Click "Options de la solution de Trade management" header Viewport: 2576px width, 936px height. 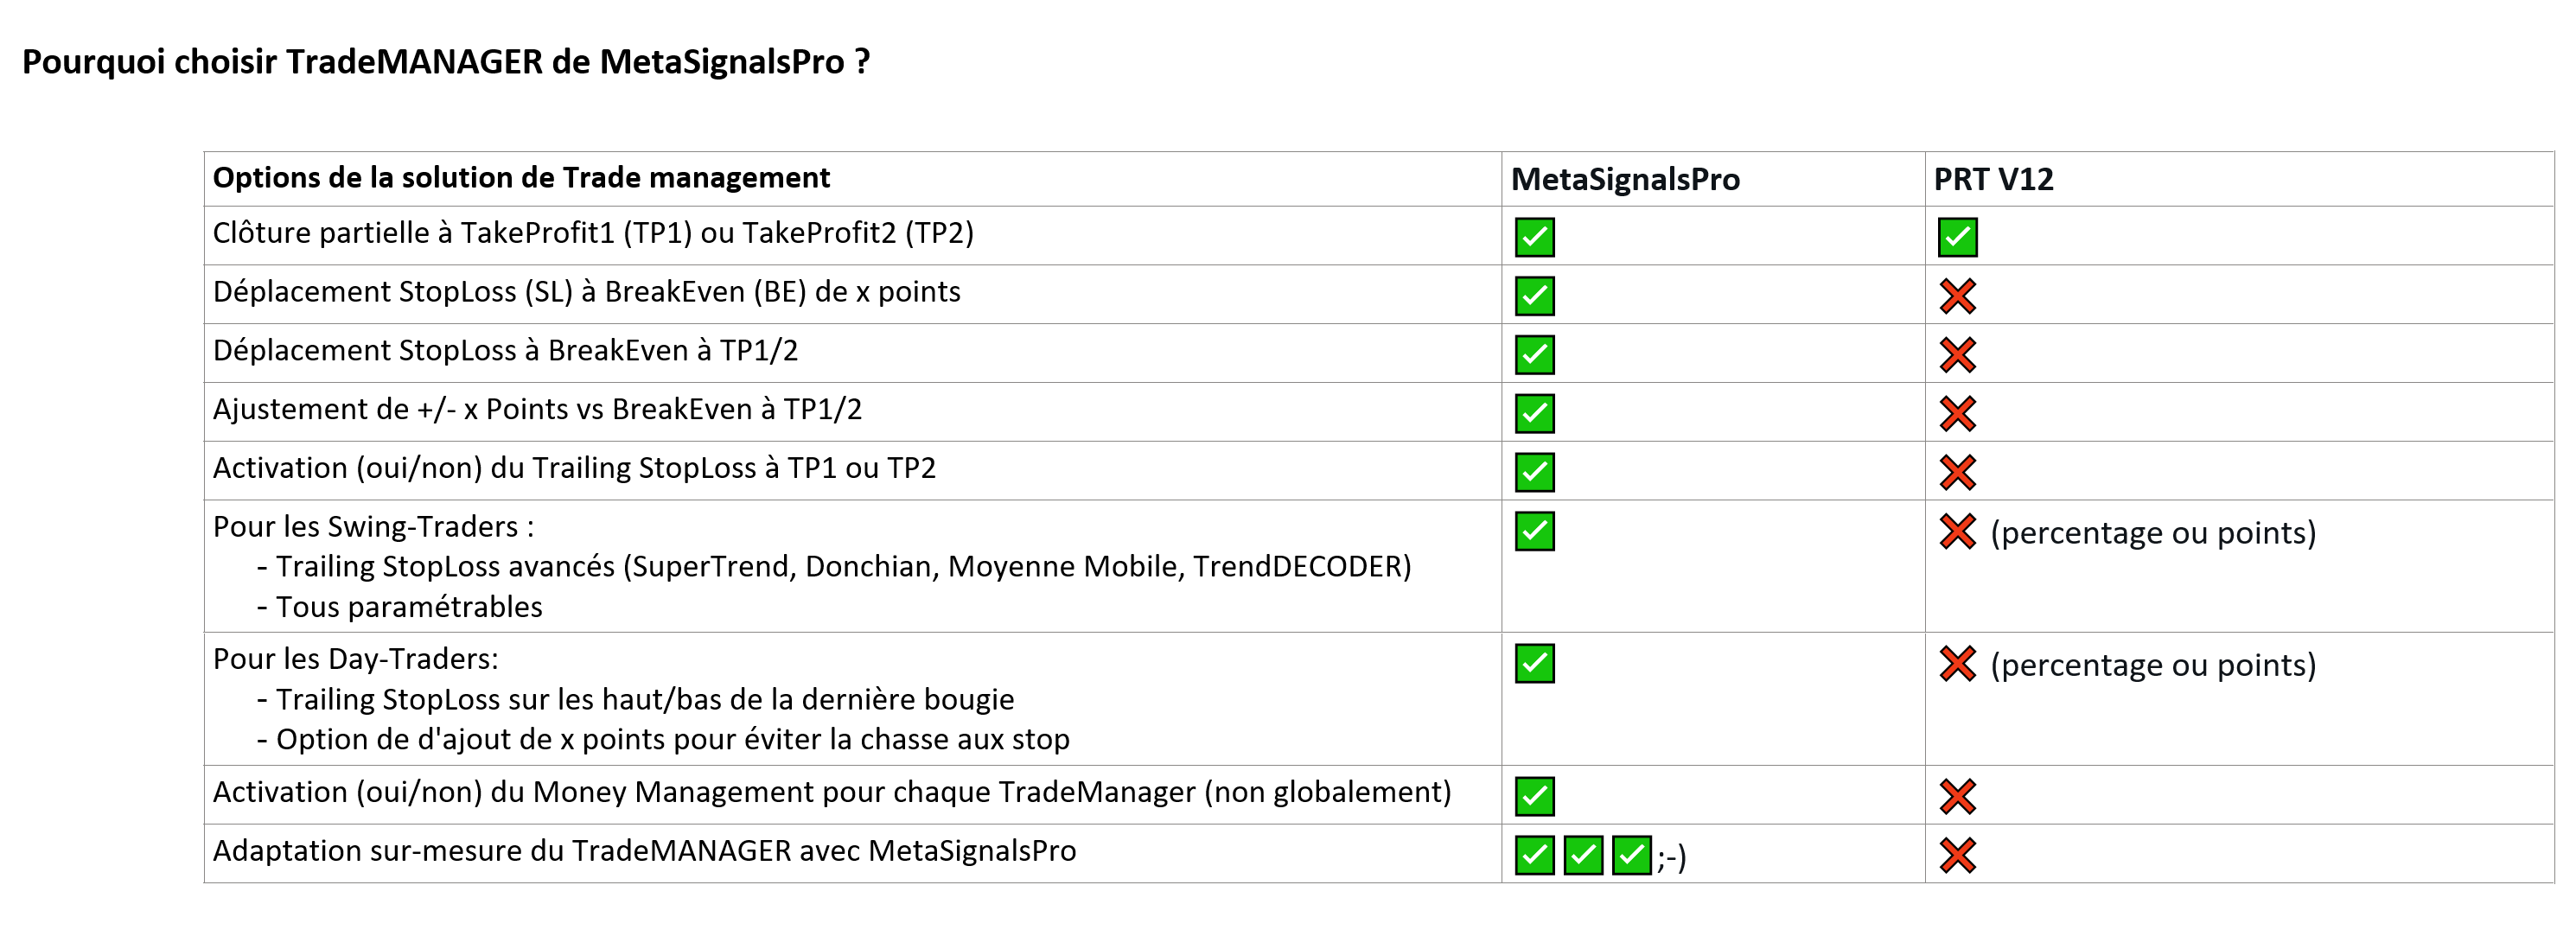click(521, 178)
